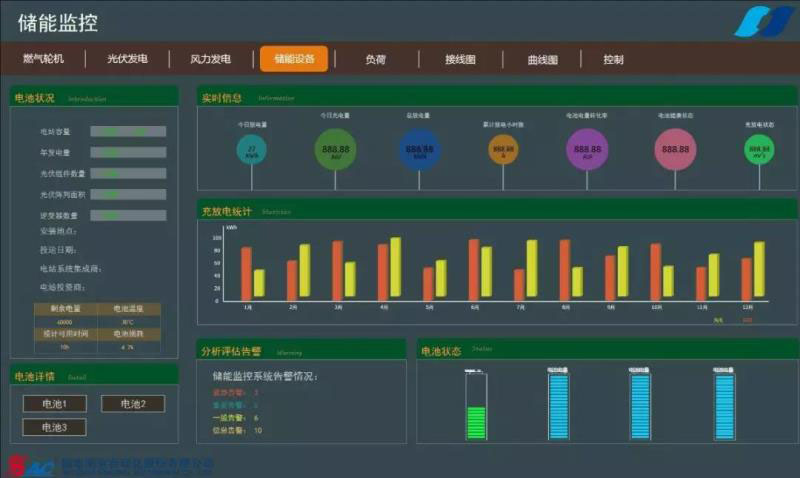
Task: Select the highlighted 储能设备 tab
Action: point(294,59)
